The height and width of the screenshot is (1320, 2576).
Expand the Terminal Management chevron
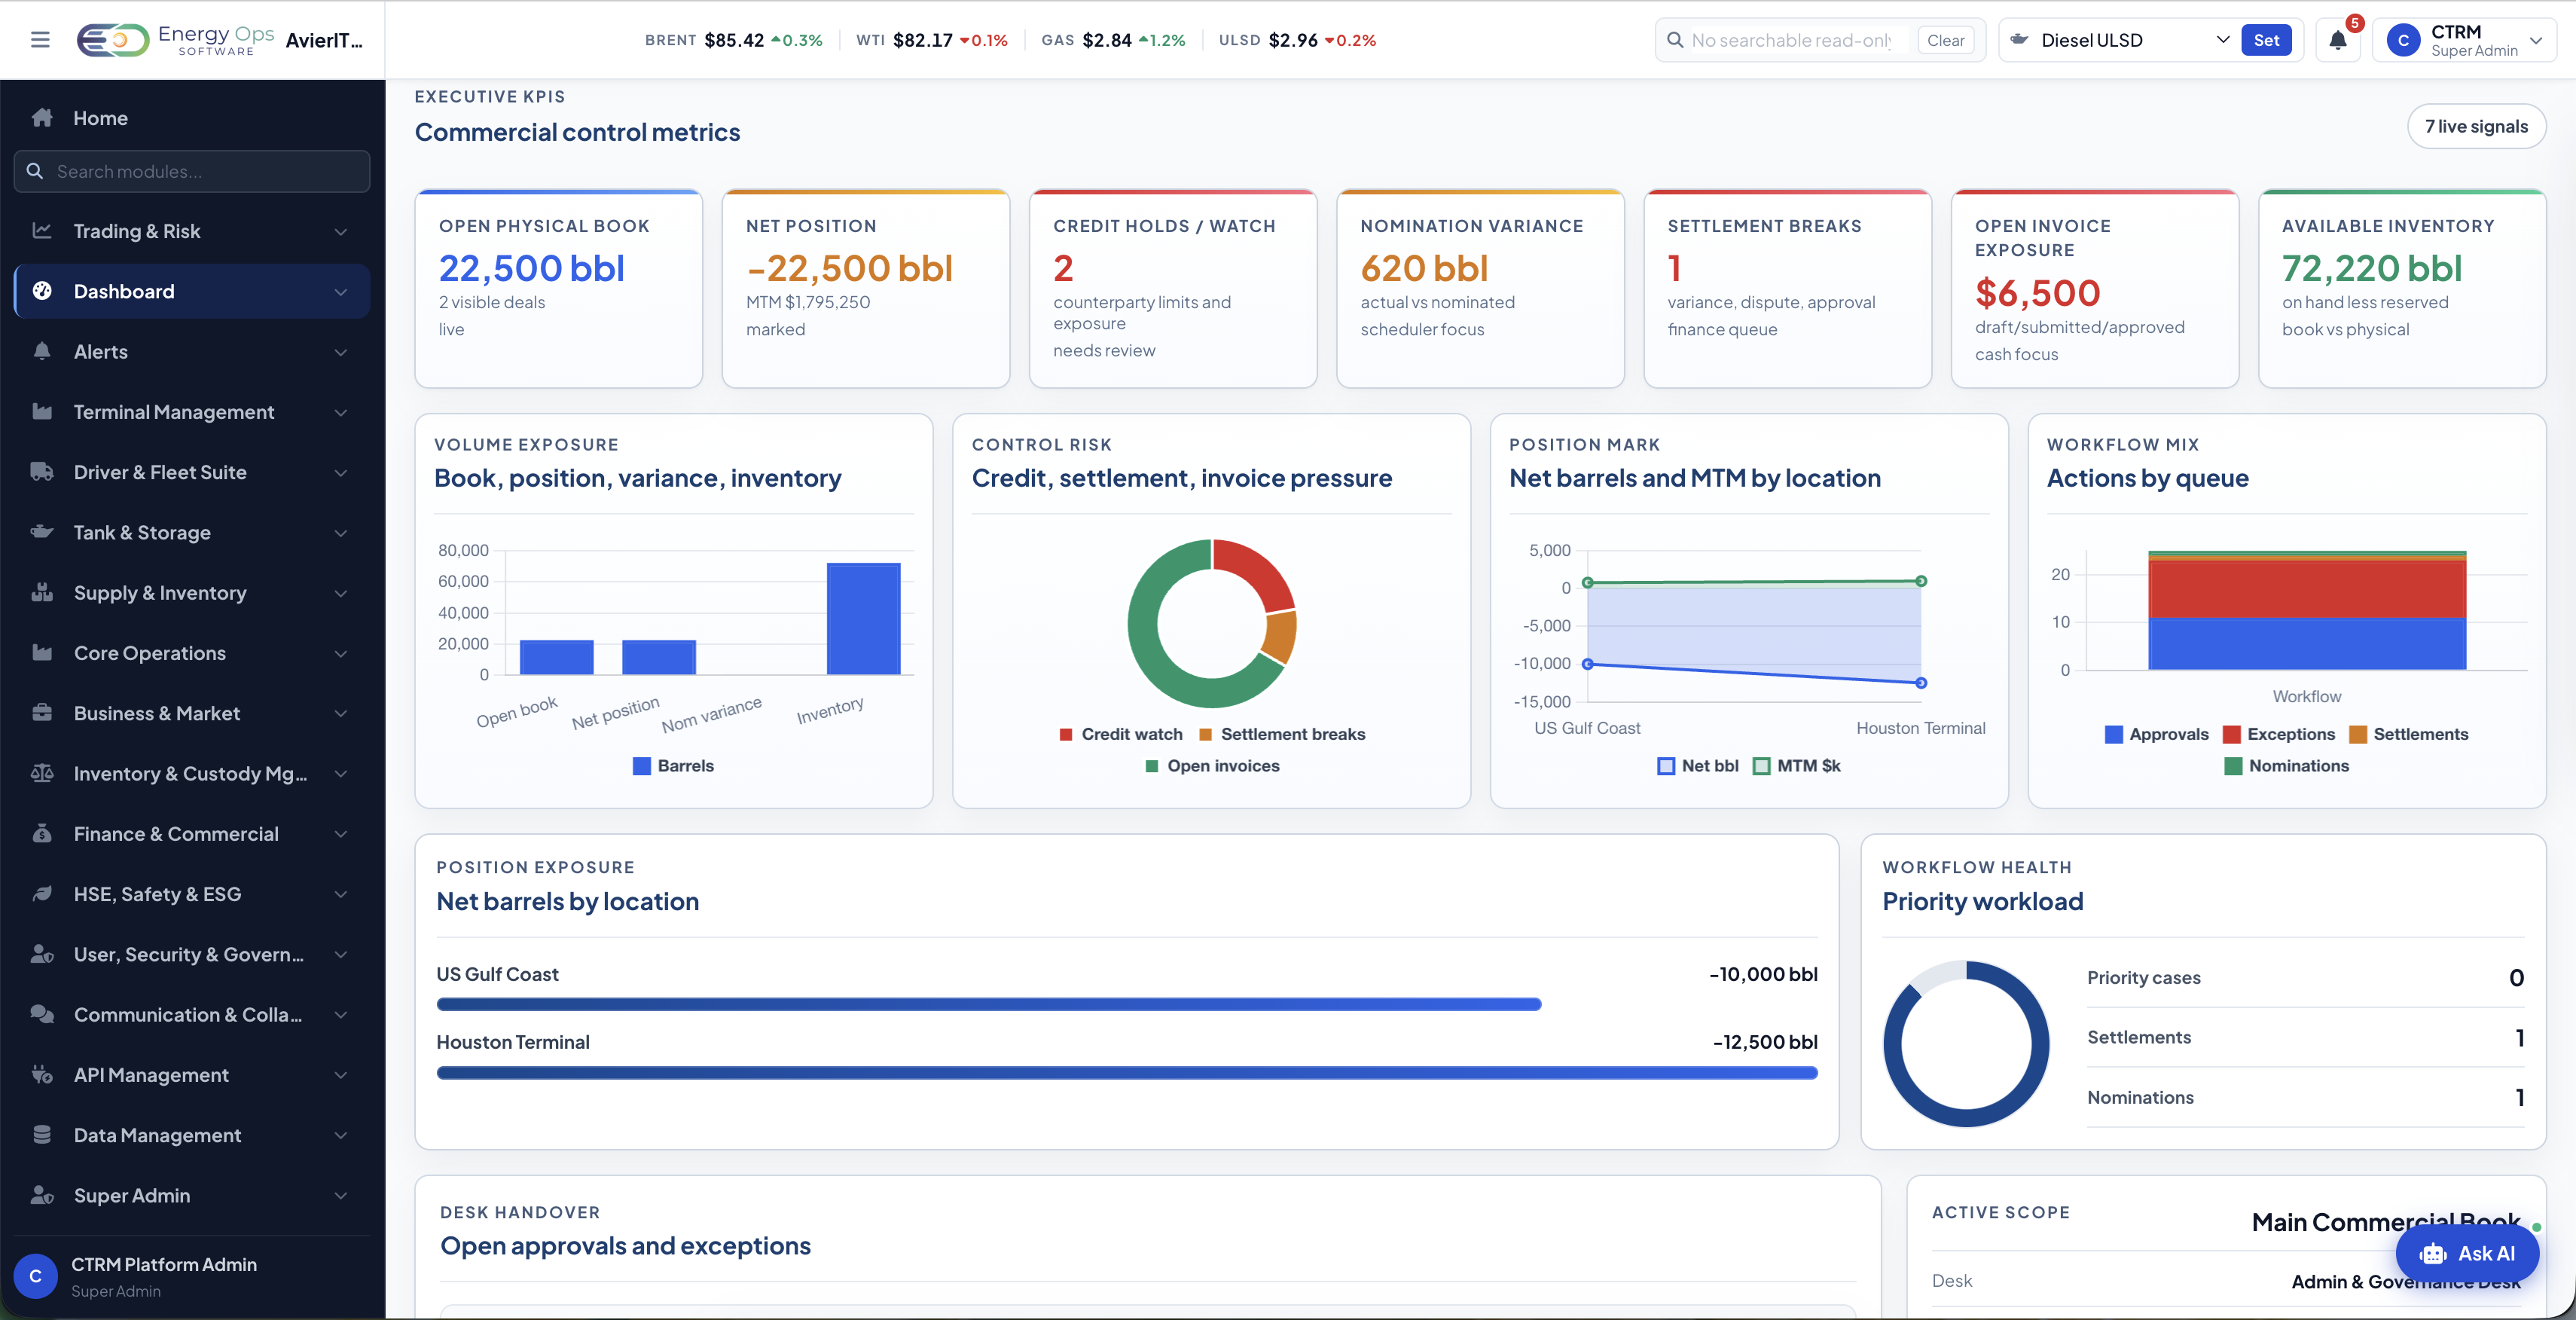(x=341, y=413)
